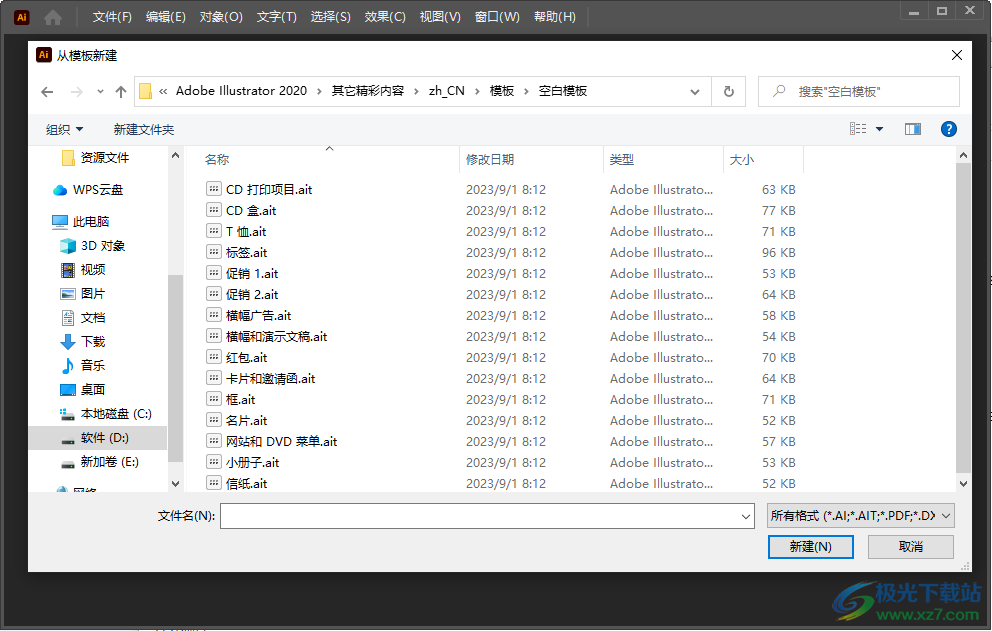Select the file 卡片和邀请函.ait
The image size is (992, 631).
(270, 378)
